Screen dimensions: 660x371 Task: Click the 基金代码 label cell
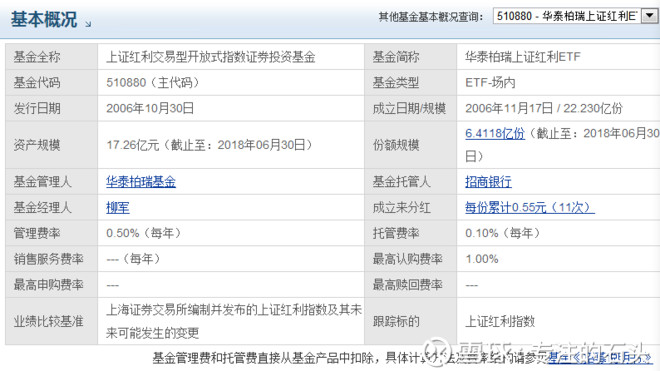tap(51, 83)
